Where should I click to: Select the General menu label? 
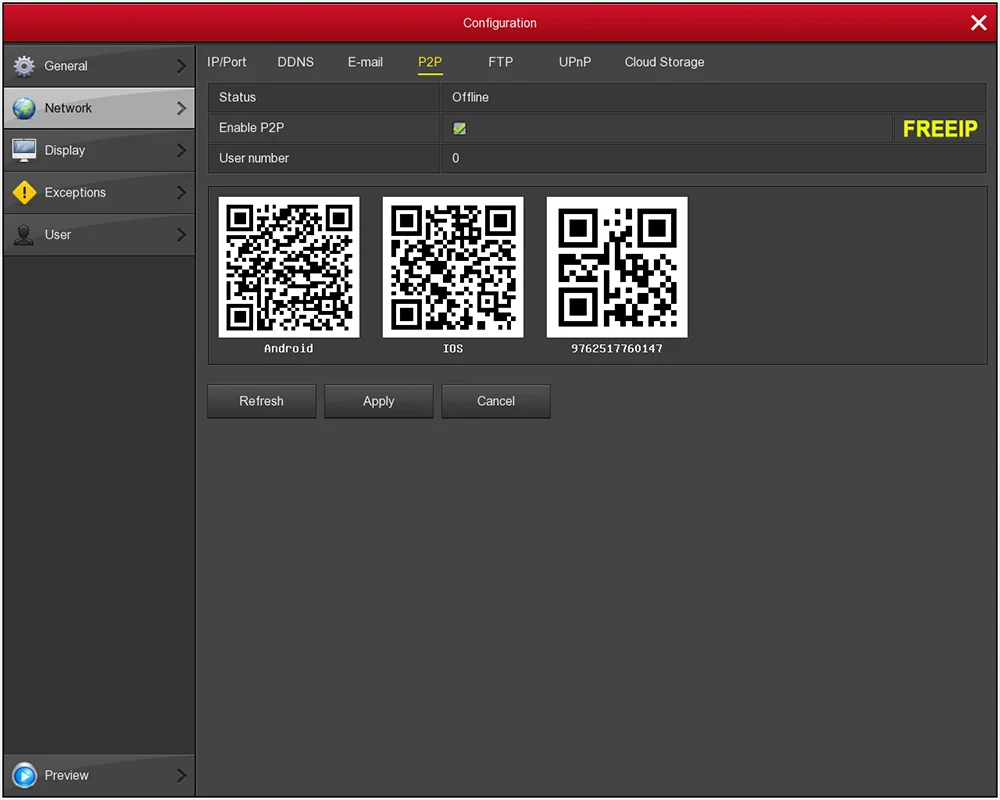click(x=66, y=66)
